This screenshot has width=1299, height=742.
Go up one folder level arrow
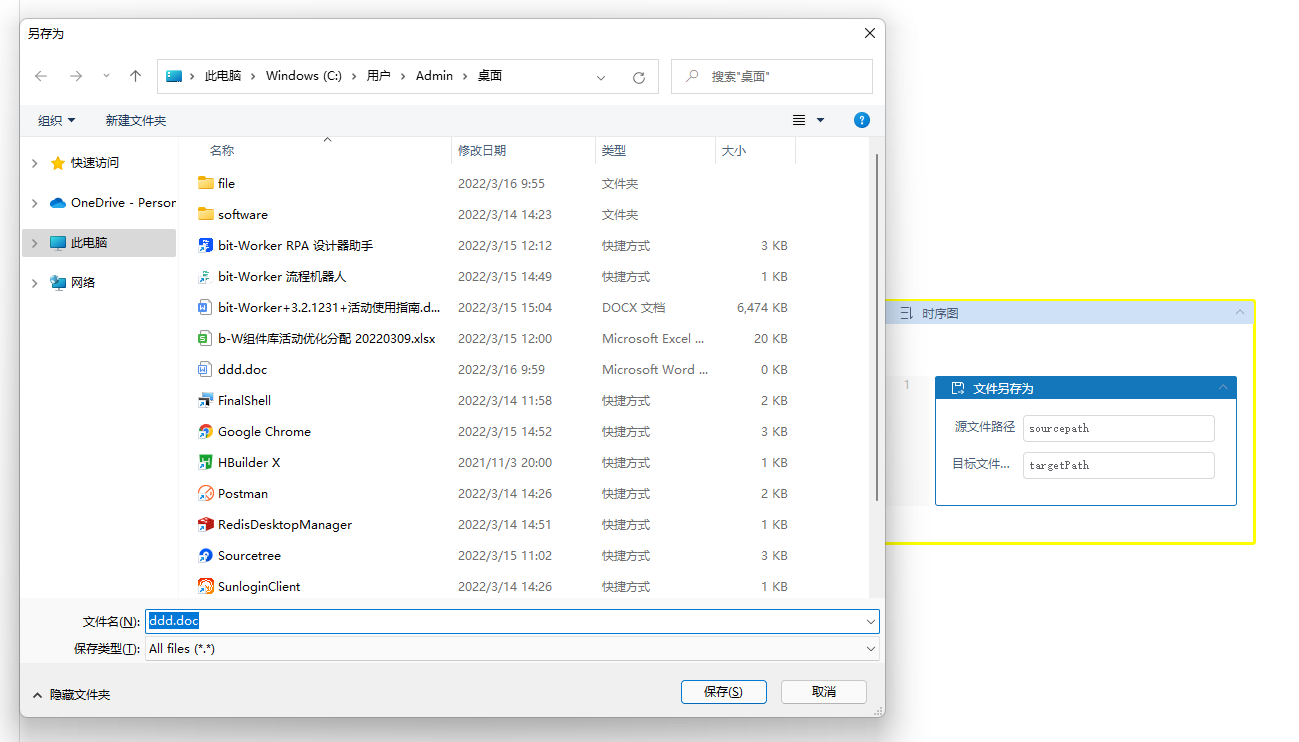[x=136, y=76]
